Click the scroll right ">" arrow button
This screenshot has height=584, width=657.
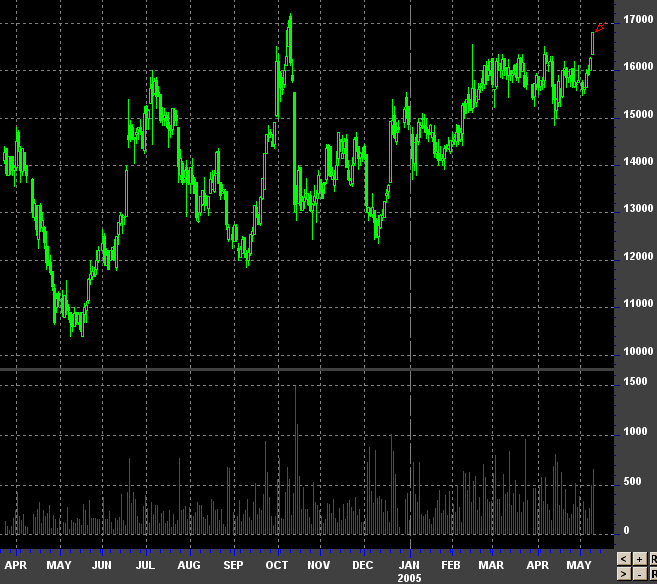pos(623,573)
